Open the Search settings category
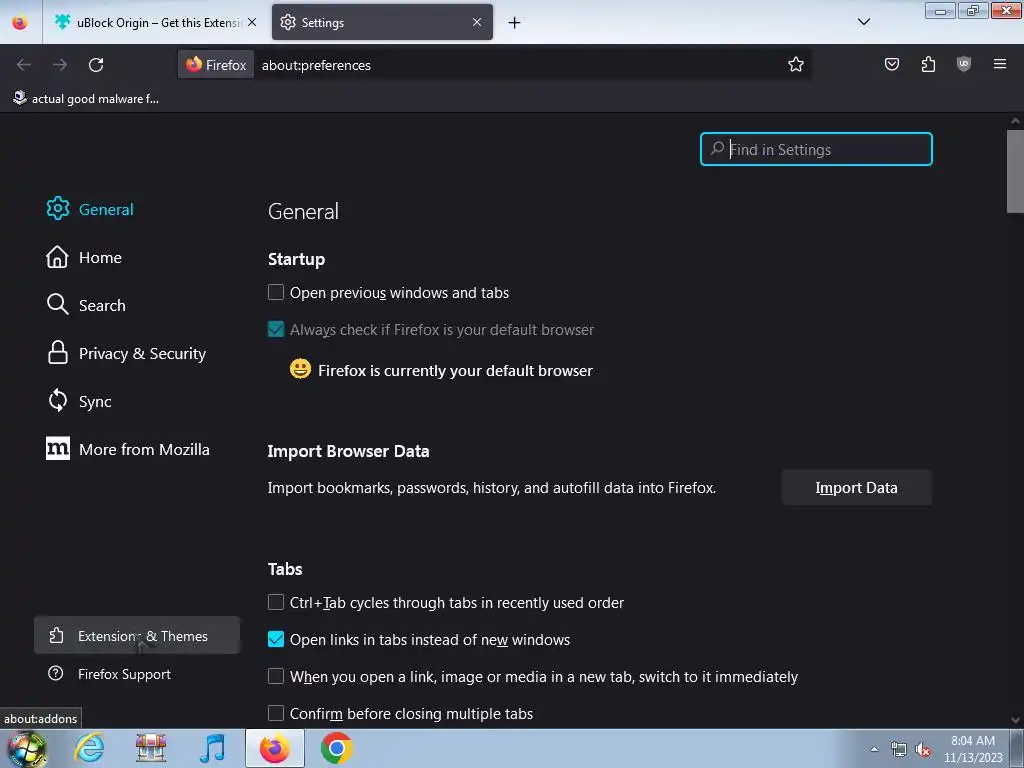This screenshot has height=768, width=1024. coord(86,305)
